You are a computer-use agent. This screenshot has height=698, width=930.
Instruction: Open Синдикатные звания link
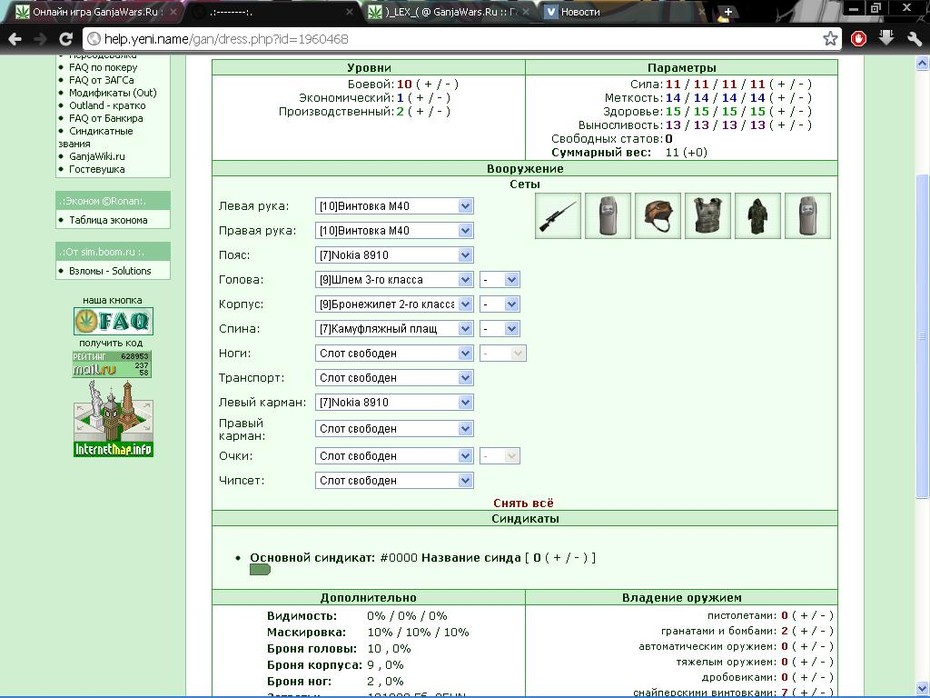pos(96,137)
